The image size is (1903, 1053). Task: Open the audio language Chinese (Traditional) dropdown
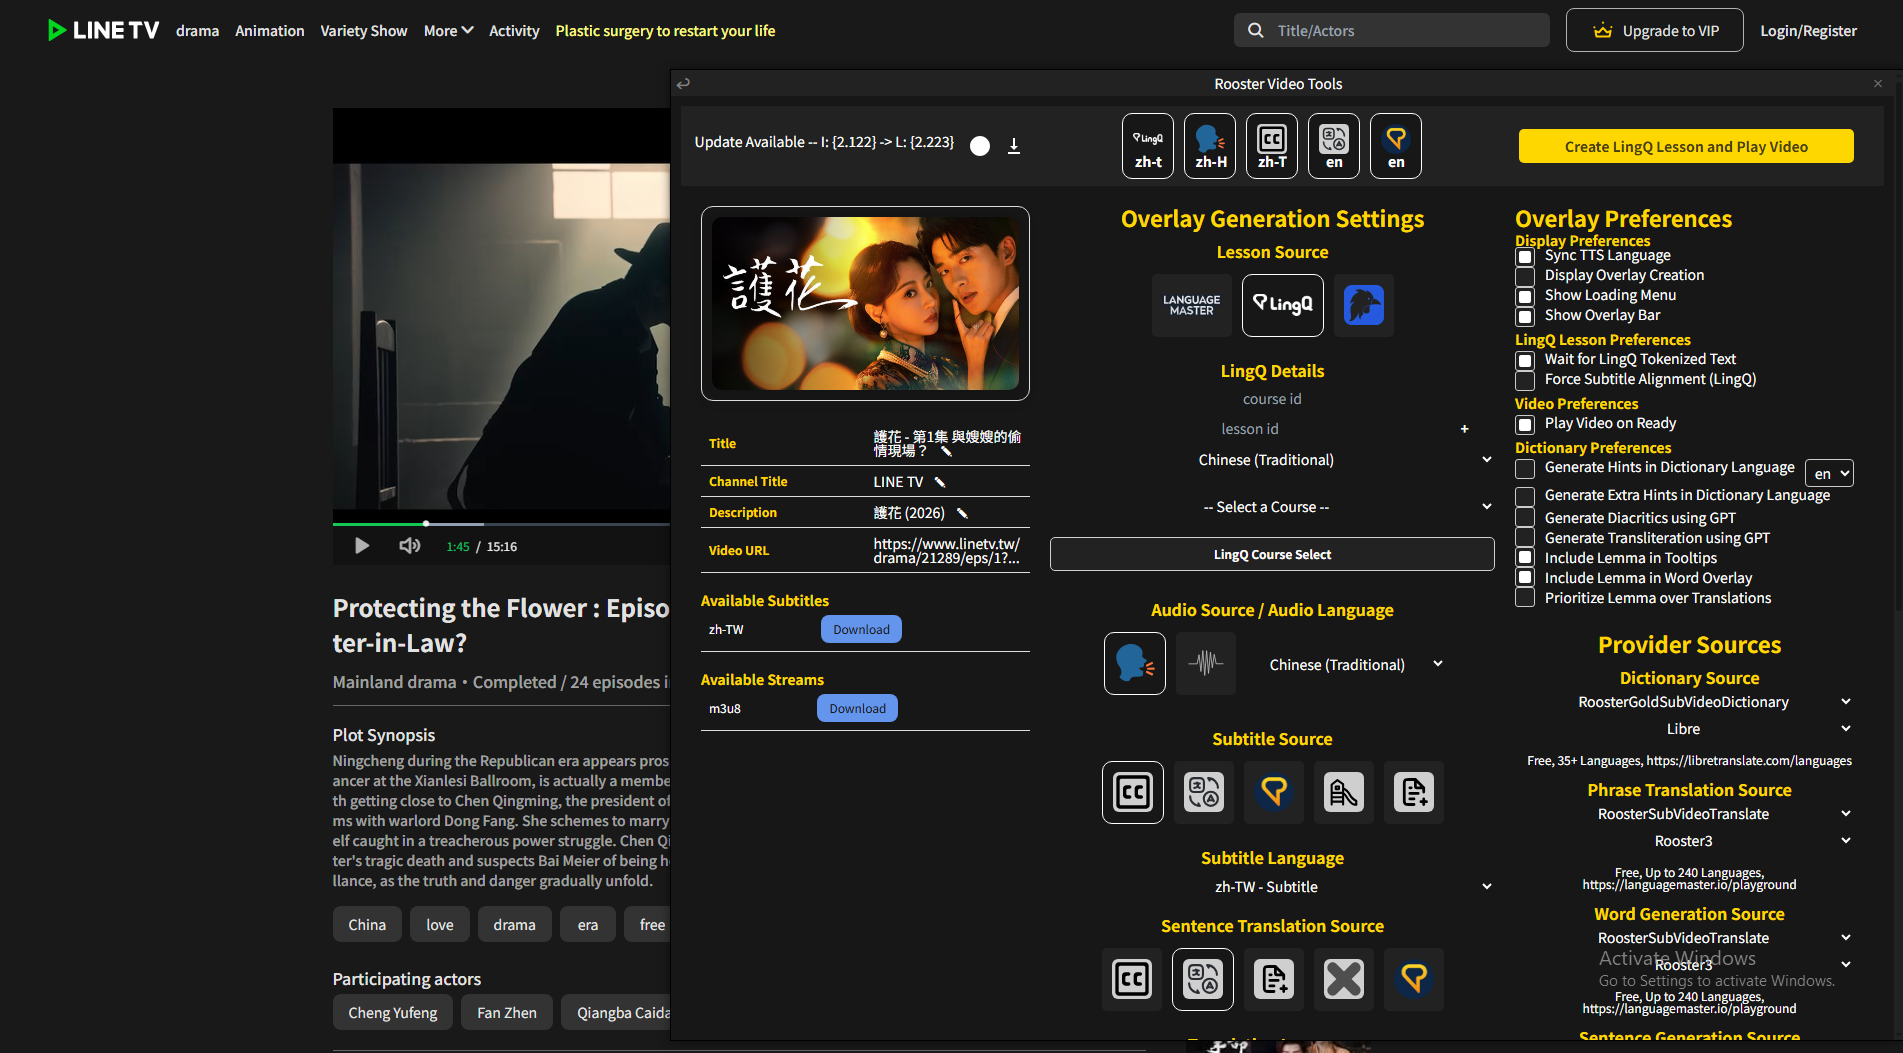(1355, 665)
